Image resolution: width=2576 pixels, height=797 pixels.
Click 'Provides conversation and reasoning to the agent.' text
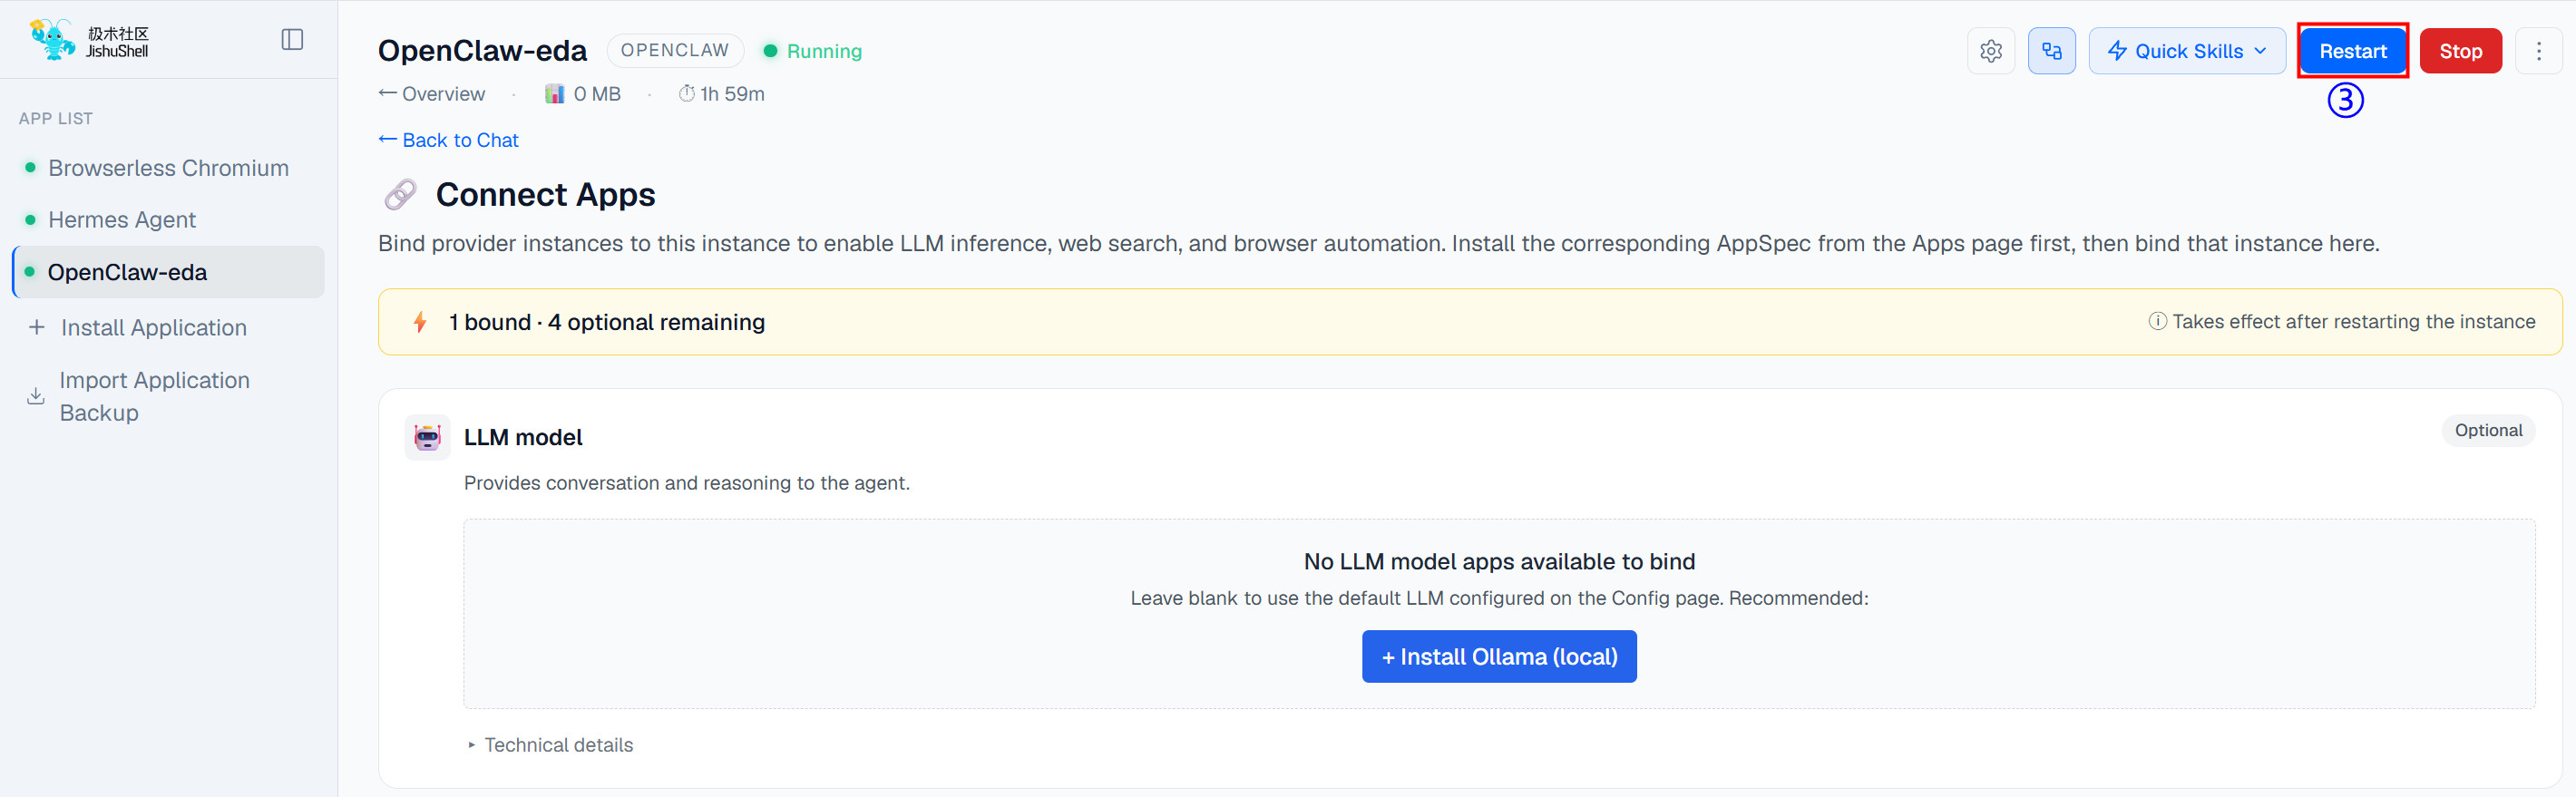(x=686, y=483)
